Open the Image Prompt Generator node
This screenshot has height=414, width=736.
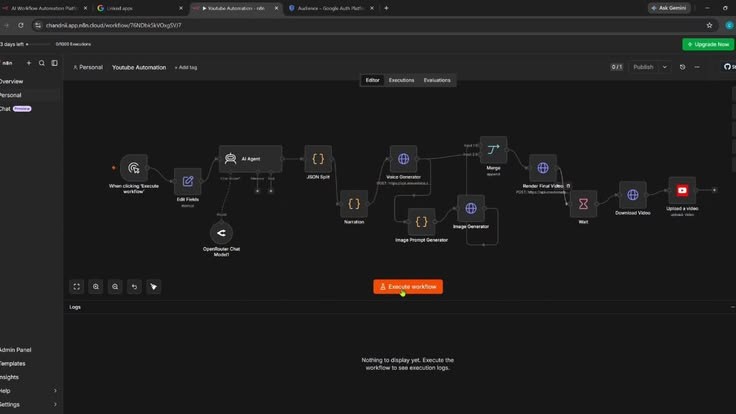coord(422,222)
